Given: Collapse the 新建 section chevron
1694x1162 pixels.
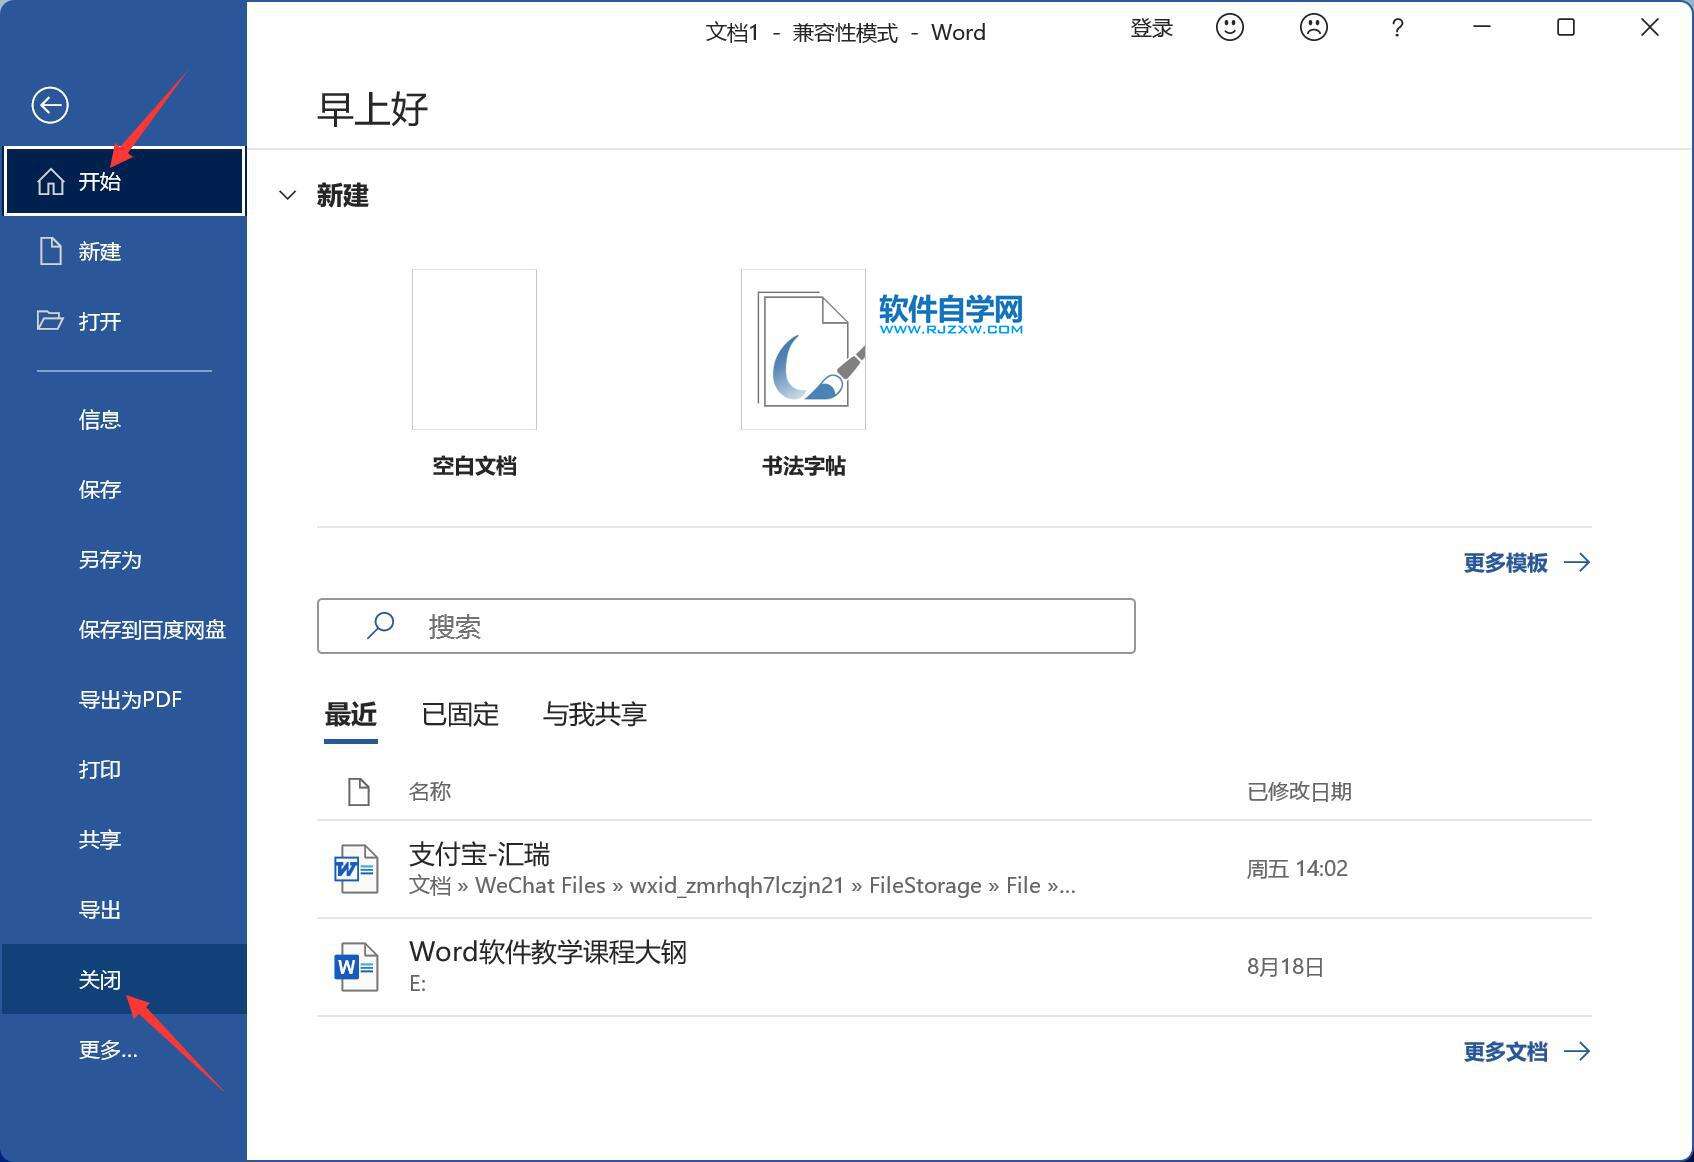Looking at the screenshot, I should 287,195.
